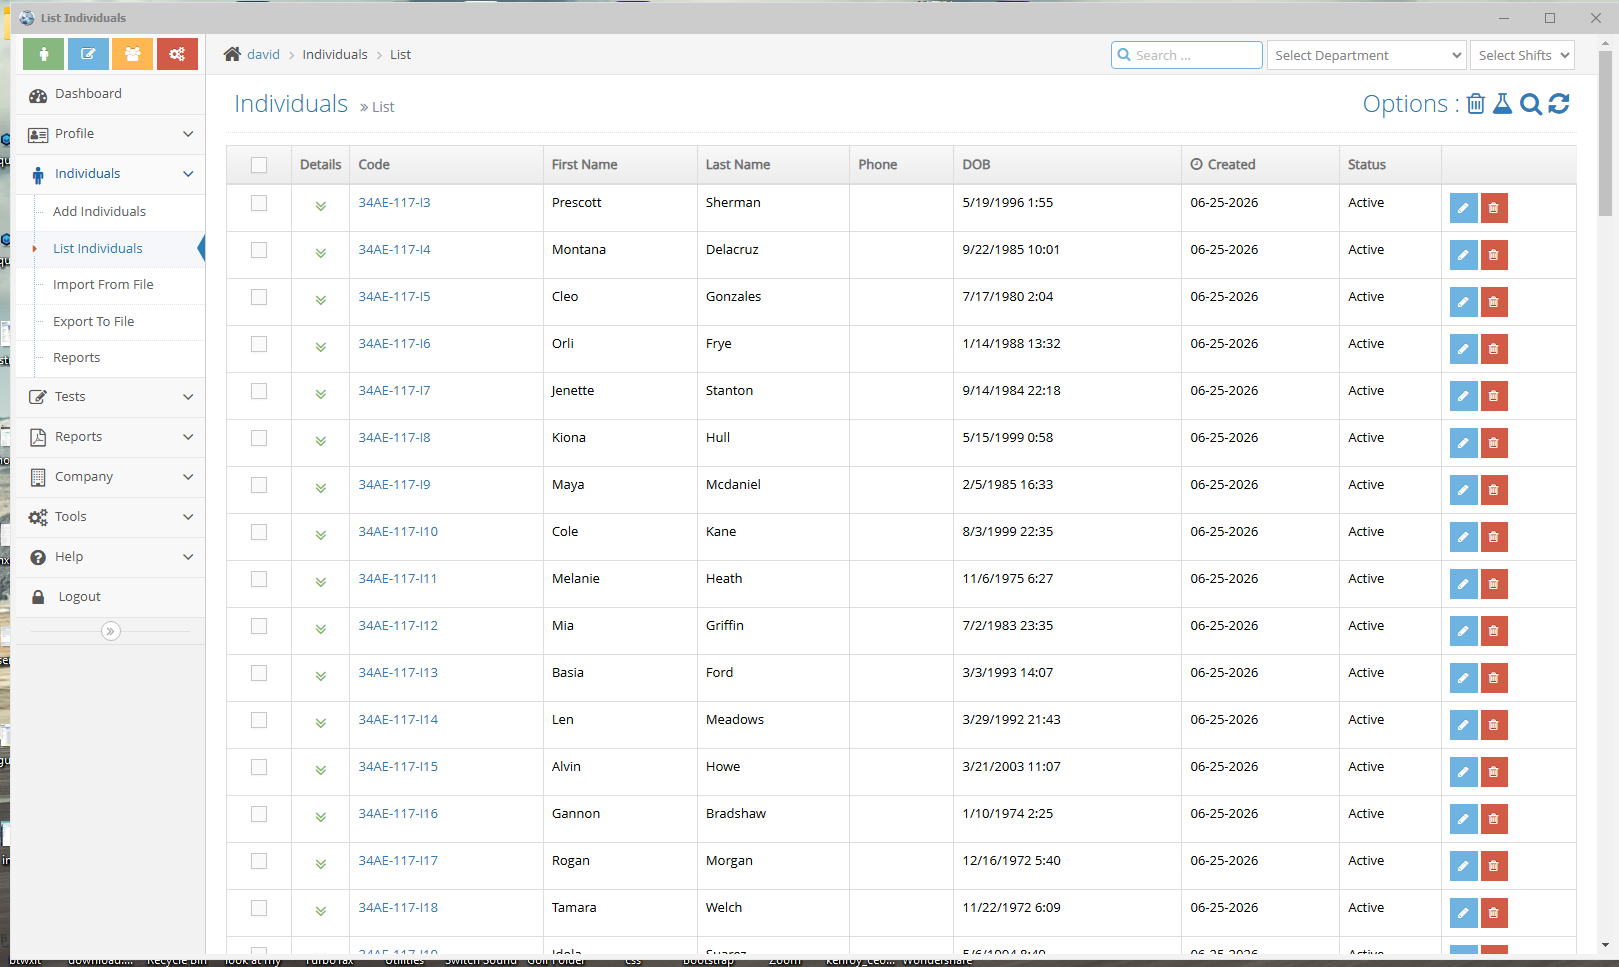1619x967 pixels.
Task: Delete Melanie Heath with red trash button
Action: point(1494,584)
